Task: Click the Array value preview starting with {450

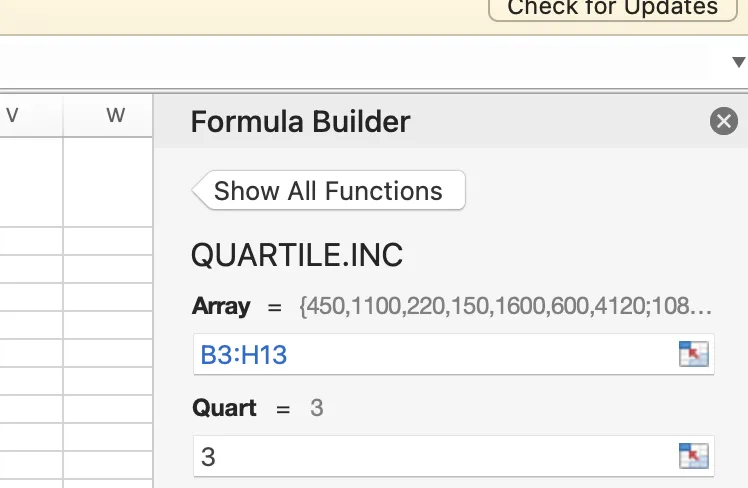Action: (x=505, y=306)
